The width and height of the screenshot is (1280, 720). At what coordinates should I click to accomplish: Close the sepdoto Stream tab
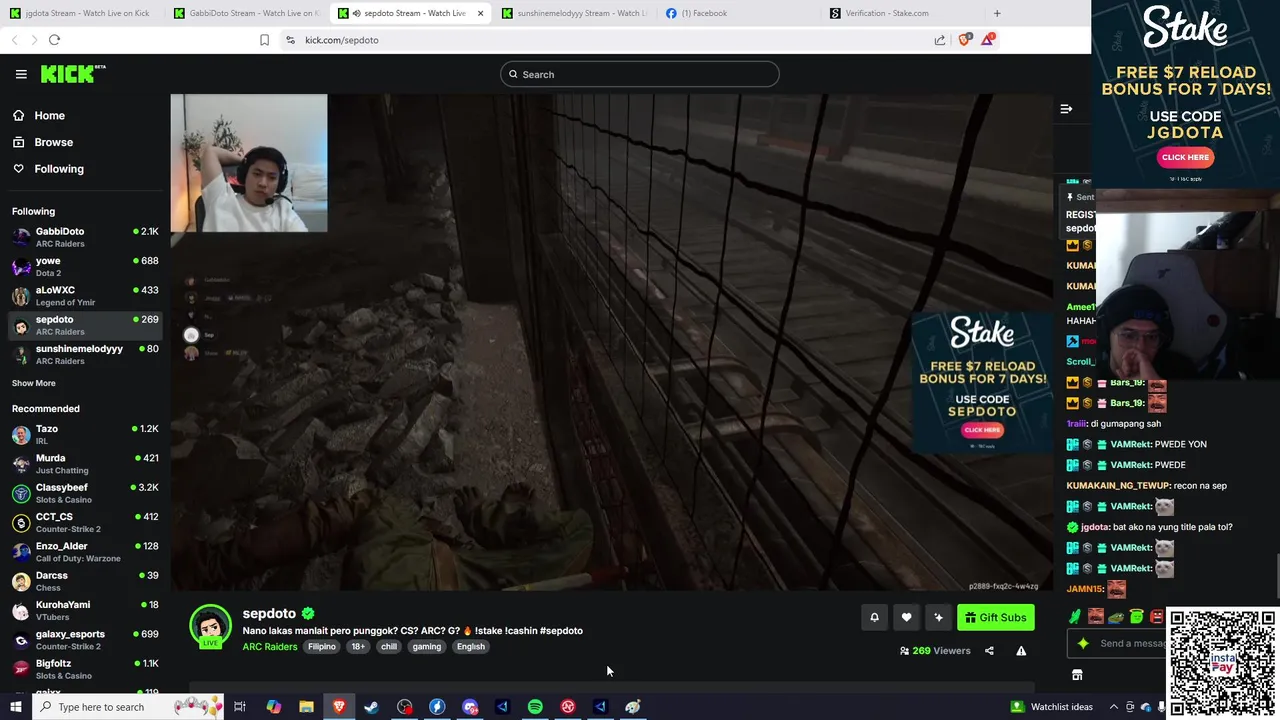[480, 13]
